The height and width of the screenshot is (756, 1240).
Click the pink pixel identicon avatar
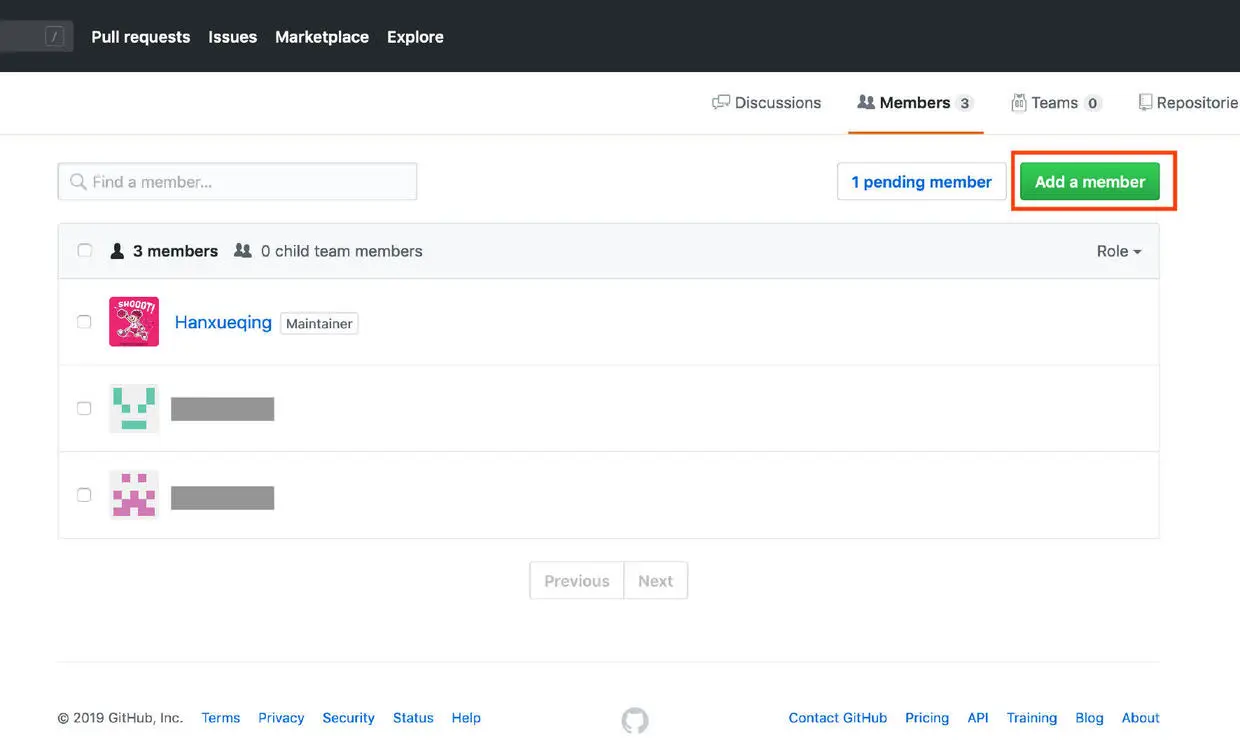tap(134, 495)
